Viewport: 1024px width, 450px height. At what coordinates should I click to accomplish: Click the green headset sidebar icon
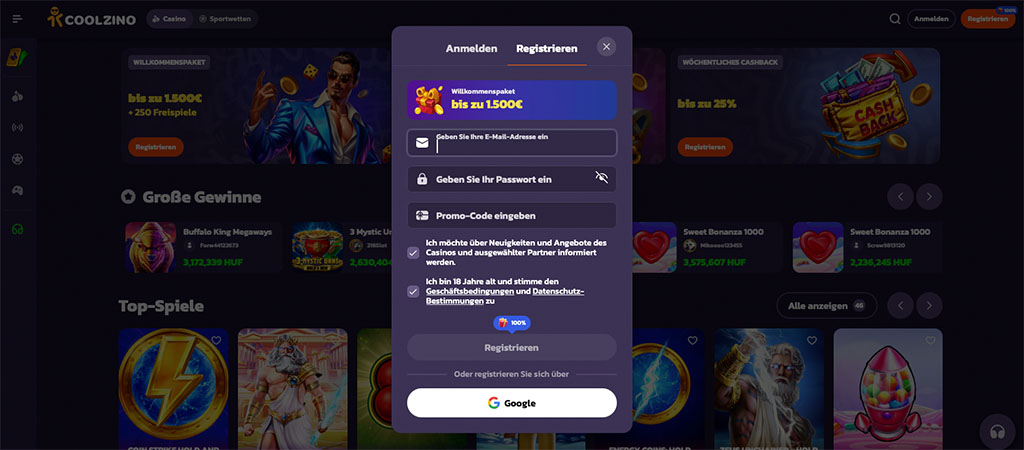tap(18, 230)
